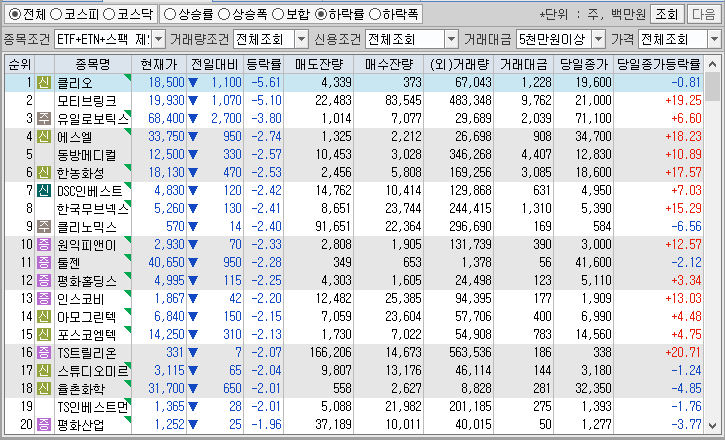Click 유일로보틱스 current price 68,400
This screenshot has width=725, height=440.
pyautogui.click(x=166, y=119)
